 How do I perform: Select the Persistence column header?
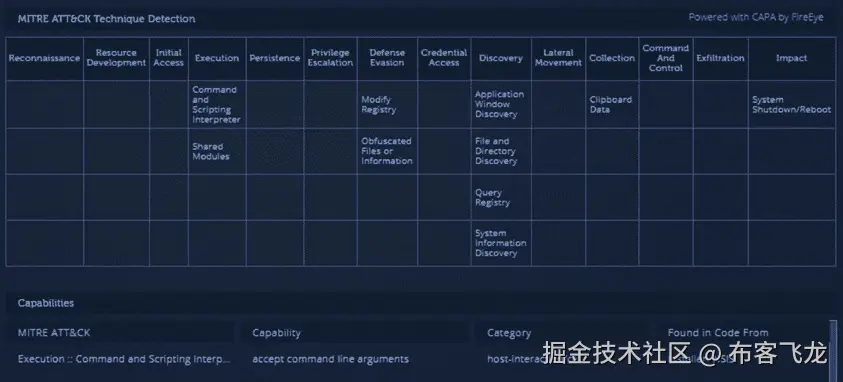pos(275,58)
